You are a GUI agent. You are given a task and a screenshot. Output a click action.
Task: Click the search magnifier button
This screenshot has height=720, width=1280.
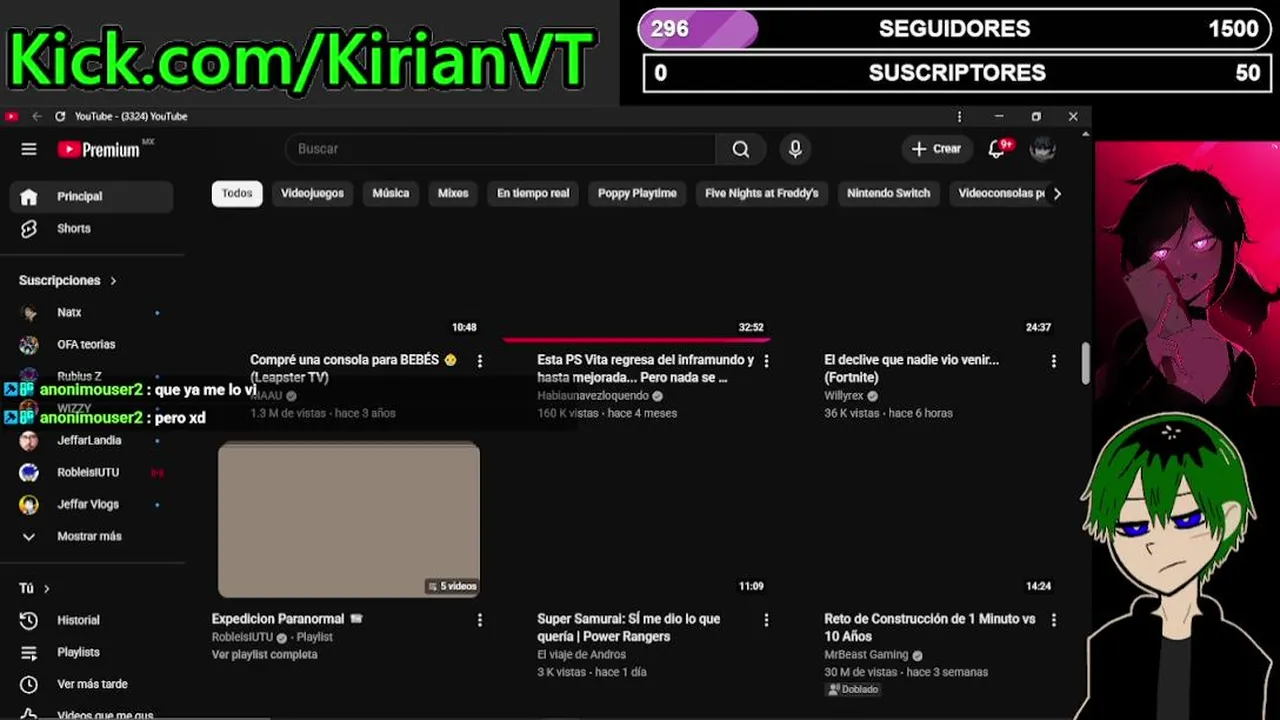point(741,149)
